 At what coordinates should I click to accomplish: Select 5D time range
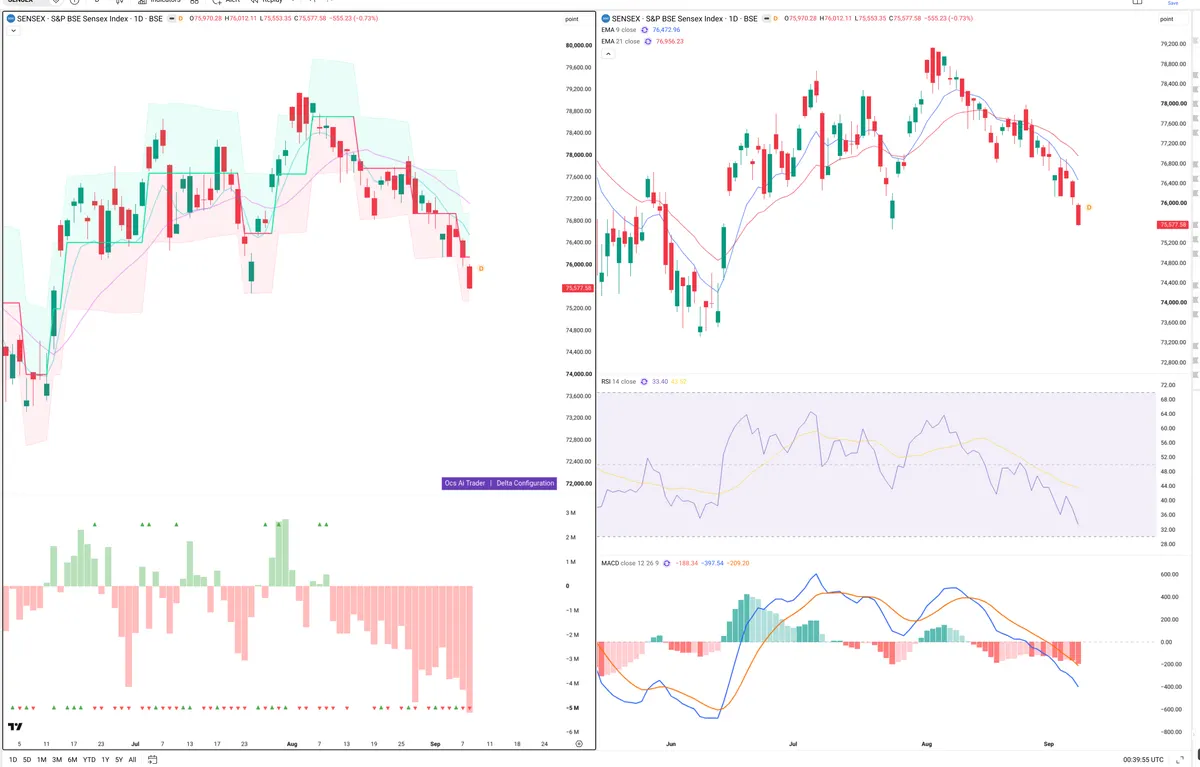pyautogui.click(x=26, y=759)
